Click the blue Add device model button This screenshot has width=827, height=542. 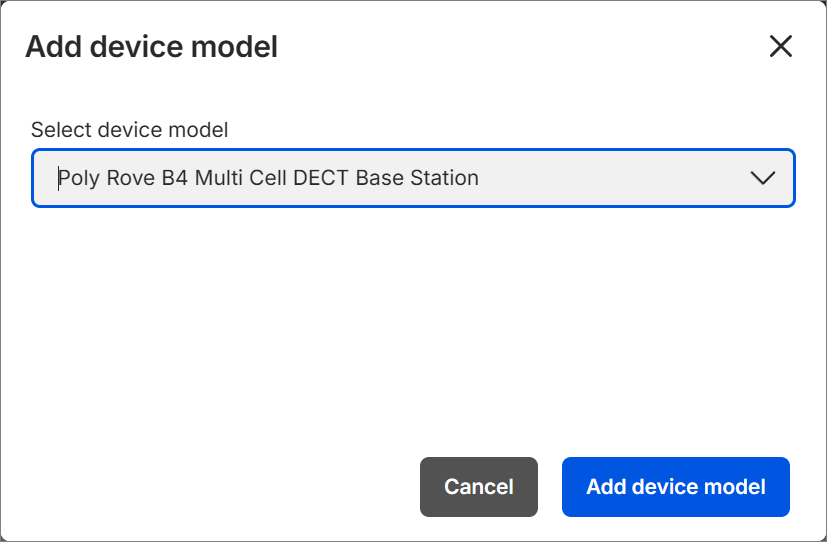(x=675, y=487)
